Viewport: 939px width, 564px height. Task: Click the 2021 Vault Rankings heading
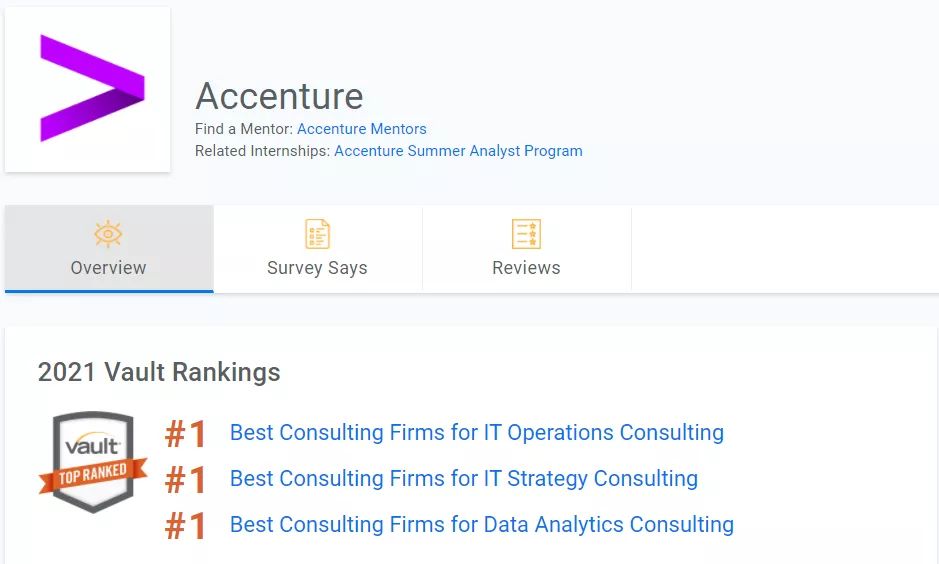click(159, 372)
